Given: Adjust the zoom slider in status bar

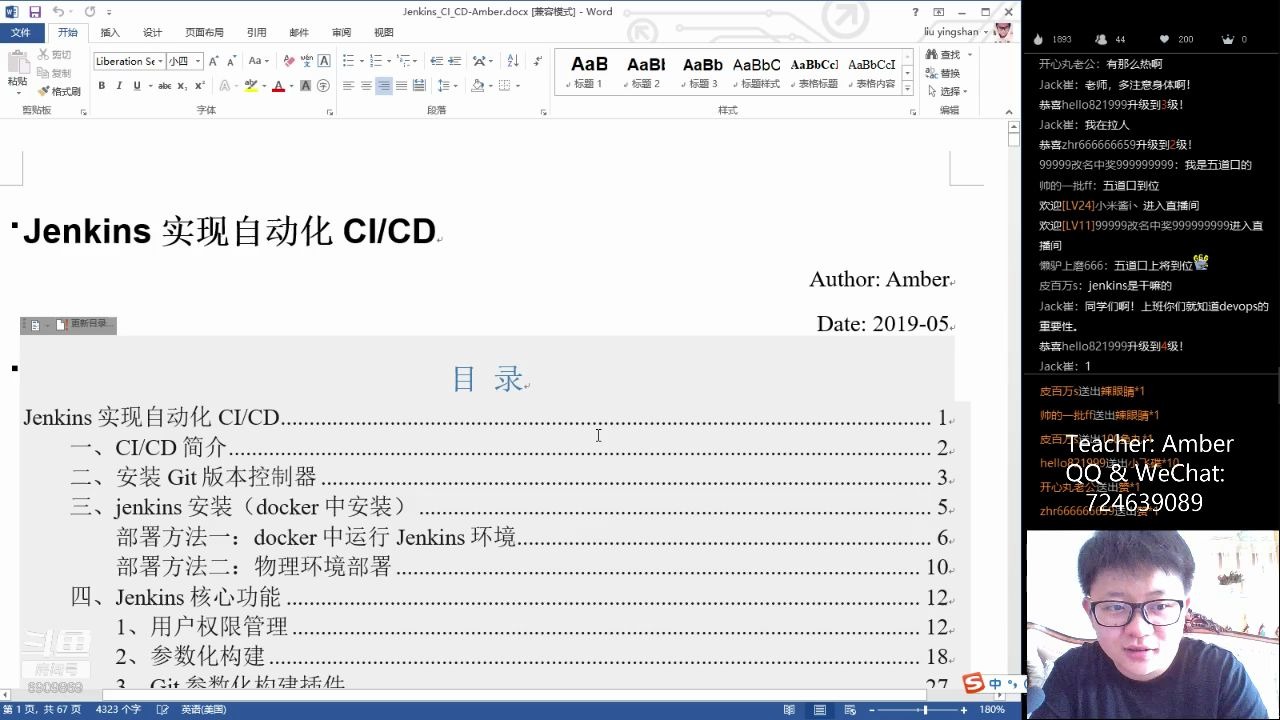Looking at the screenshot, I should coord(925,710).
